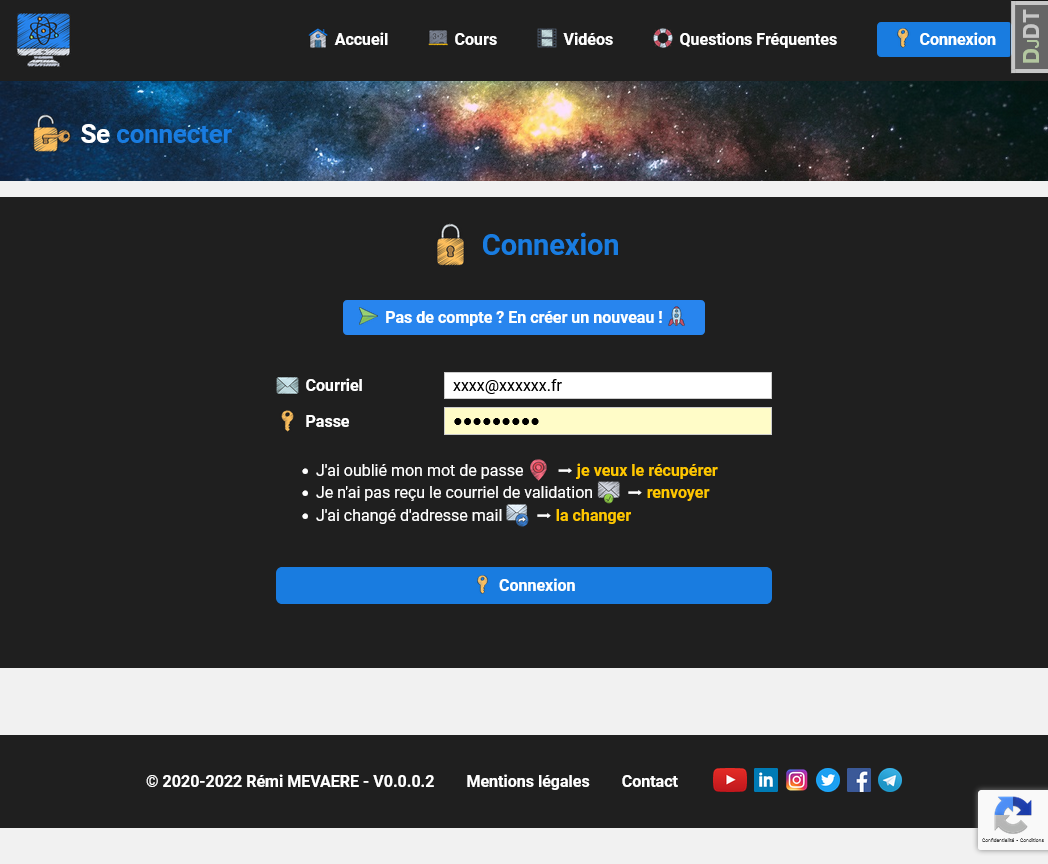Click the 'renvoyer' validation email link
1048x864 pixels.
point(678,493)
